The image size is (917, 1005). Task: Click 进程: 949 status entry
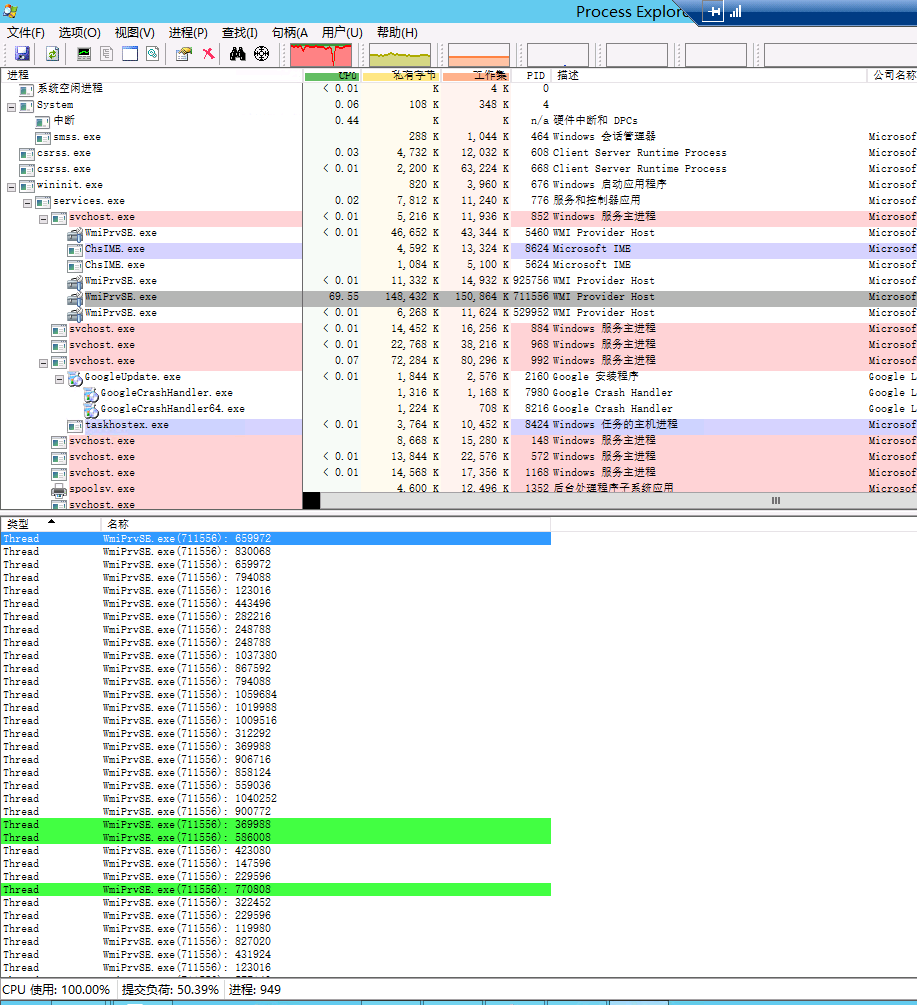(255, 990)
